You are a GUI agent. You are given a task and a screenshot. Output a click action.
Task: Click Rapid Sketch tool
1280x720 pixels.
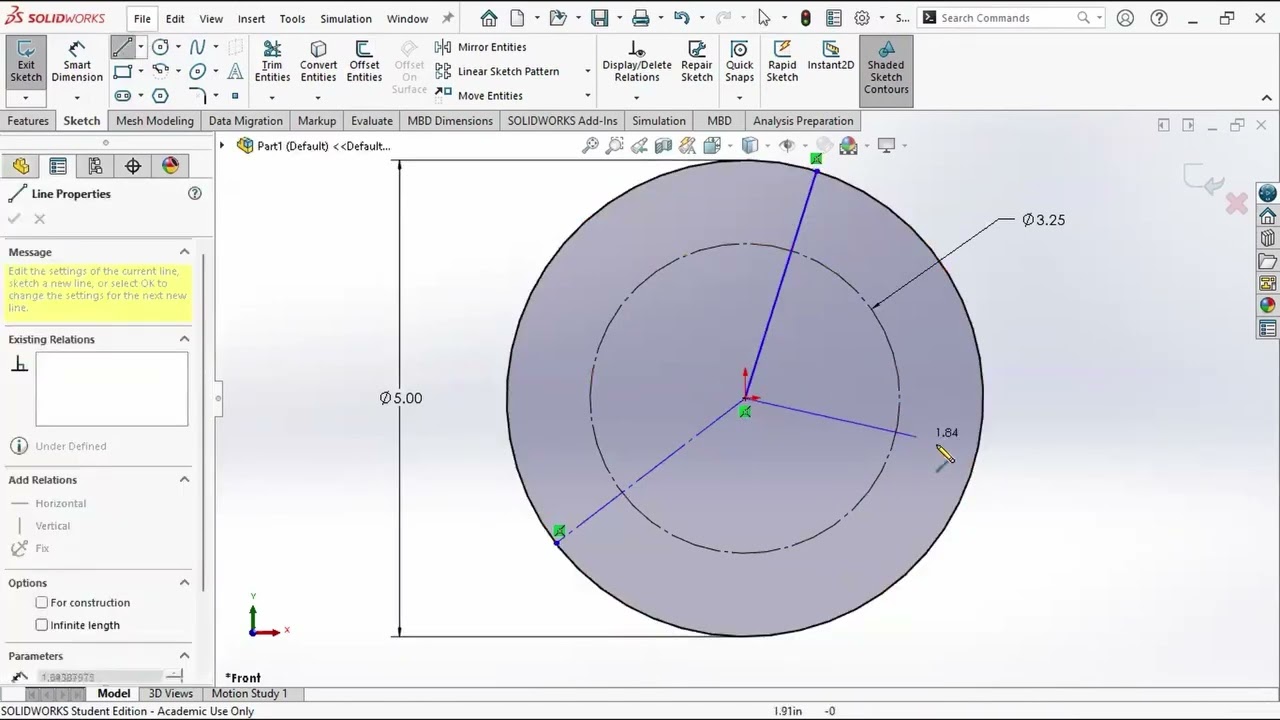pyautogui.click(x=782, y=62)
